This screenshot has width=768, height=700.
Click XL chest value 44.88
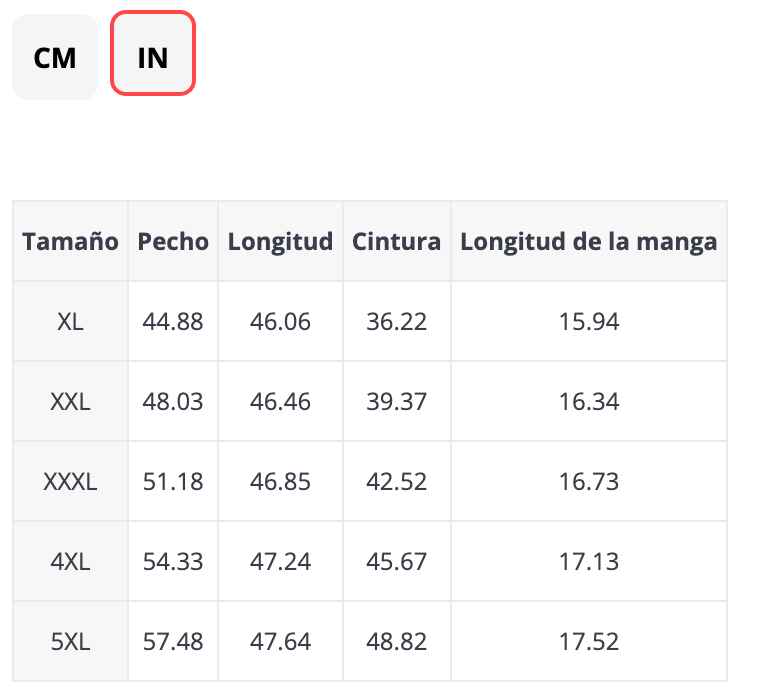pos(173,322)
